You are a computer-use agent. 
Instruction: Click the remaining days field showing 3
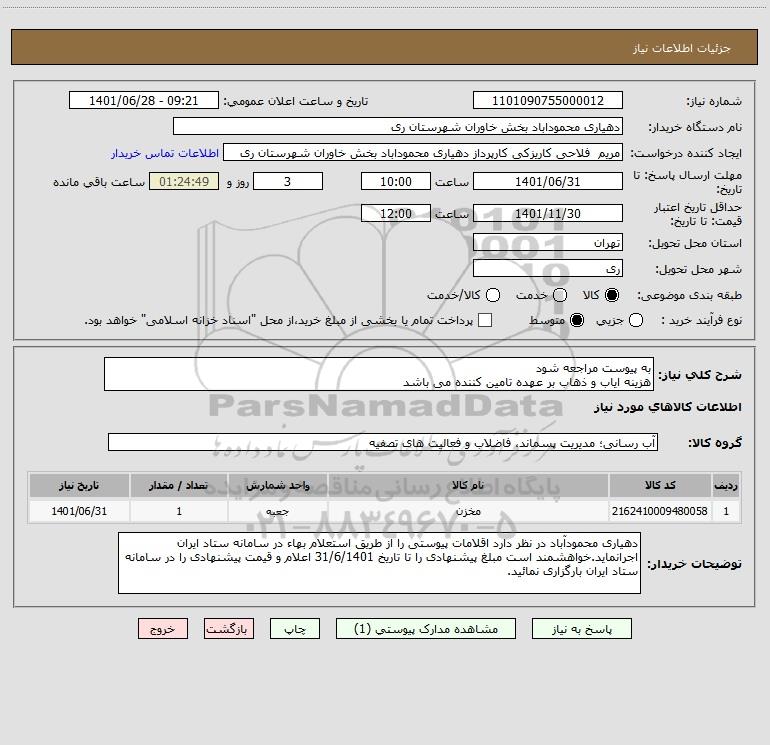tap(288, 182)
